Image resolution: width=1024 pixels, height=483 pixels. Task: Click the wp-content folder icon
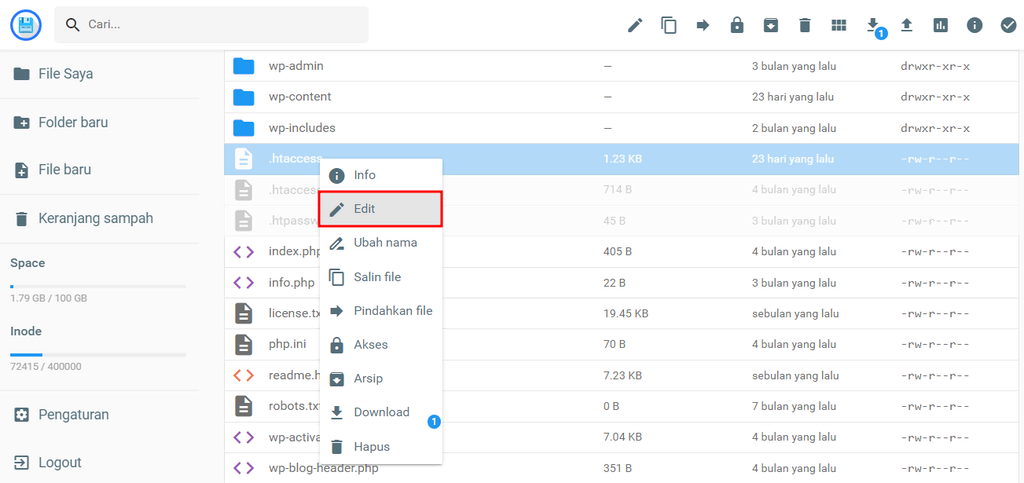244,97
